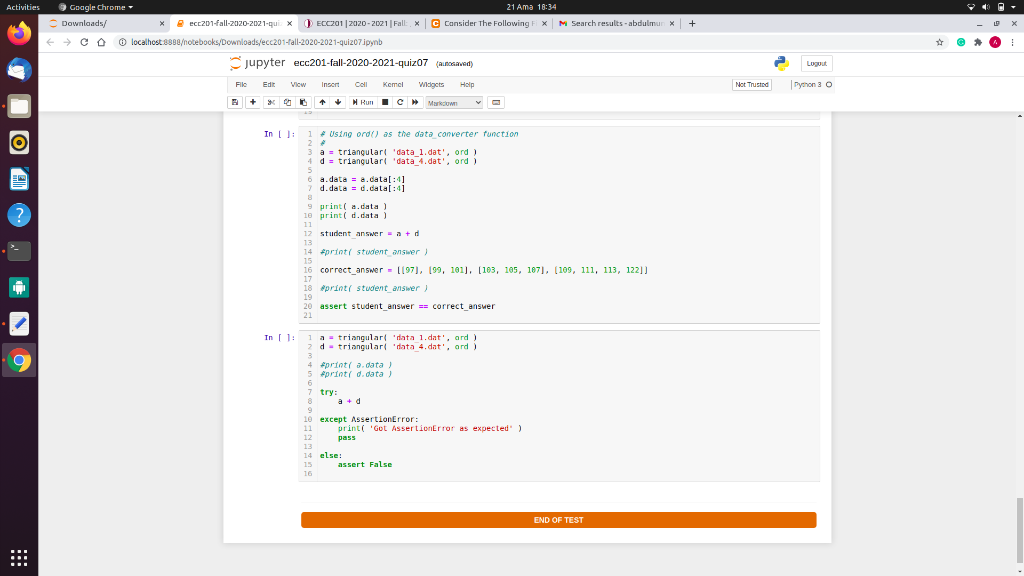Screen dimensions: 1024x576
Task: Save the notebook with the save icon
Action: click(x=237, y=102)
